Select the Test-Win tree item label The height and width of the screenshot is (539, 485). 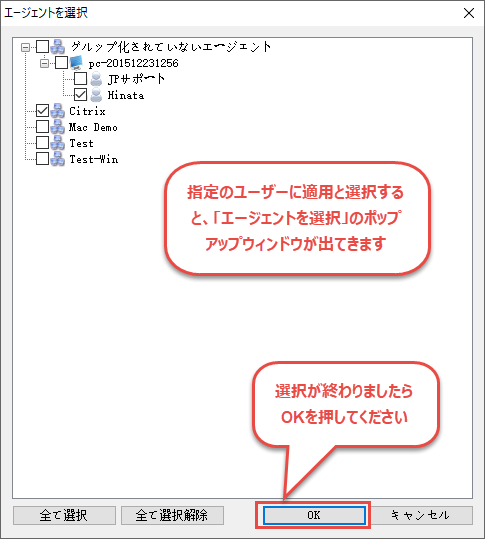[x=93, y=159]
